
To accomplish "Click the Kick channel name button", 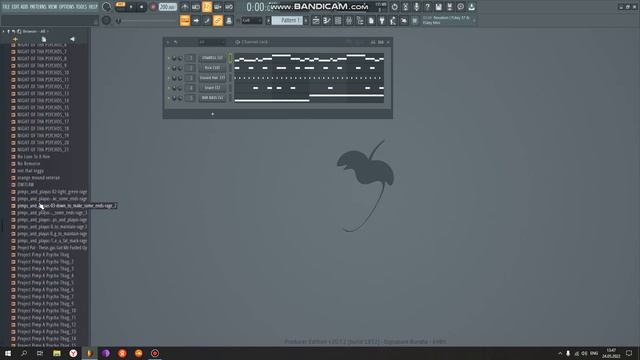I will coord(212,68).
